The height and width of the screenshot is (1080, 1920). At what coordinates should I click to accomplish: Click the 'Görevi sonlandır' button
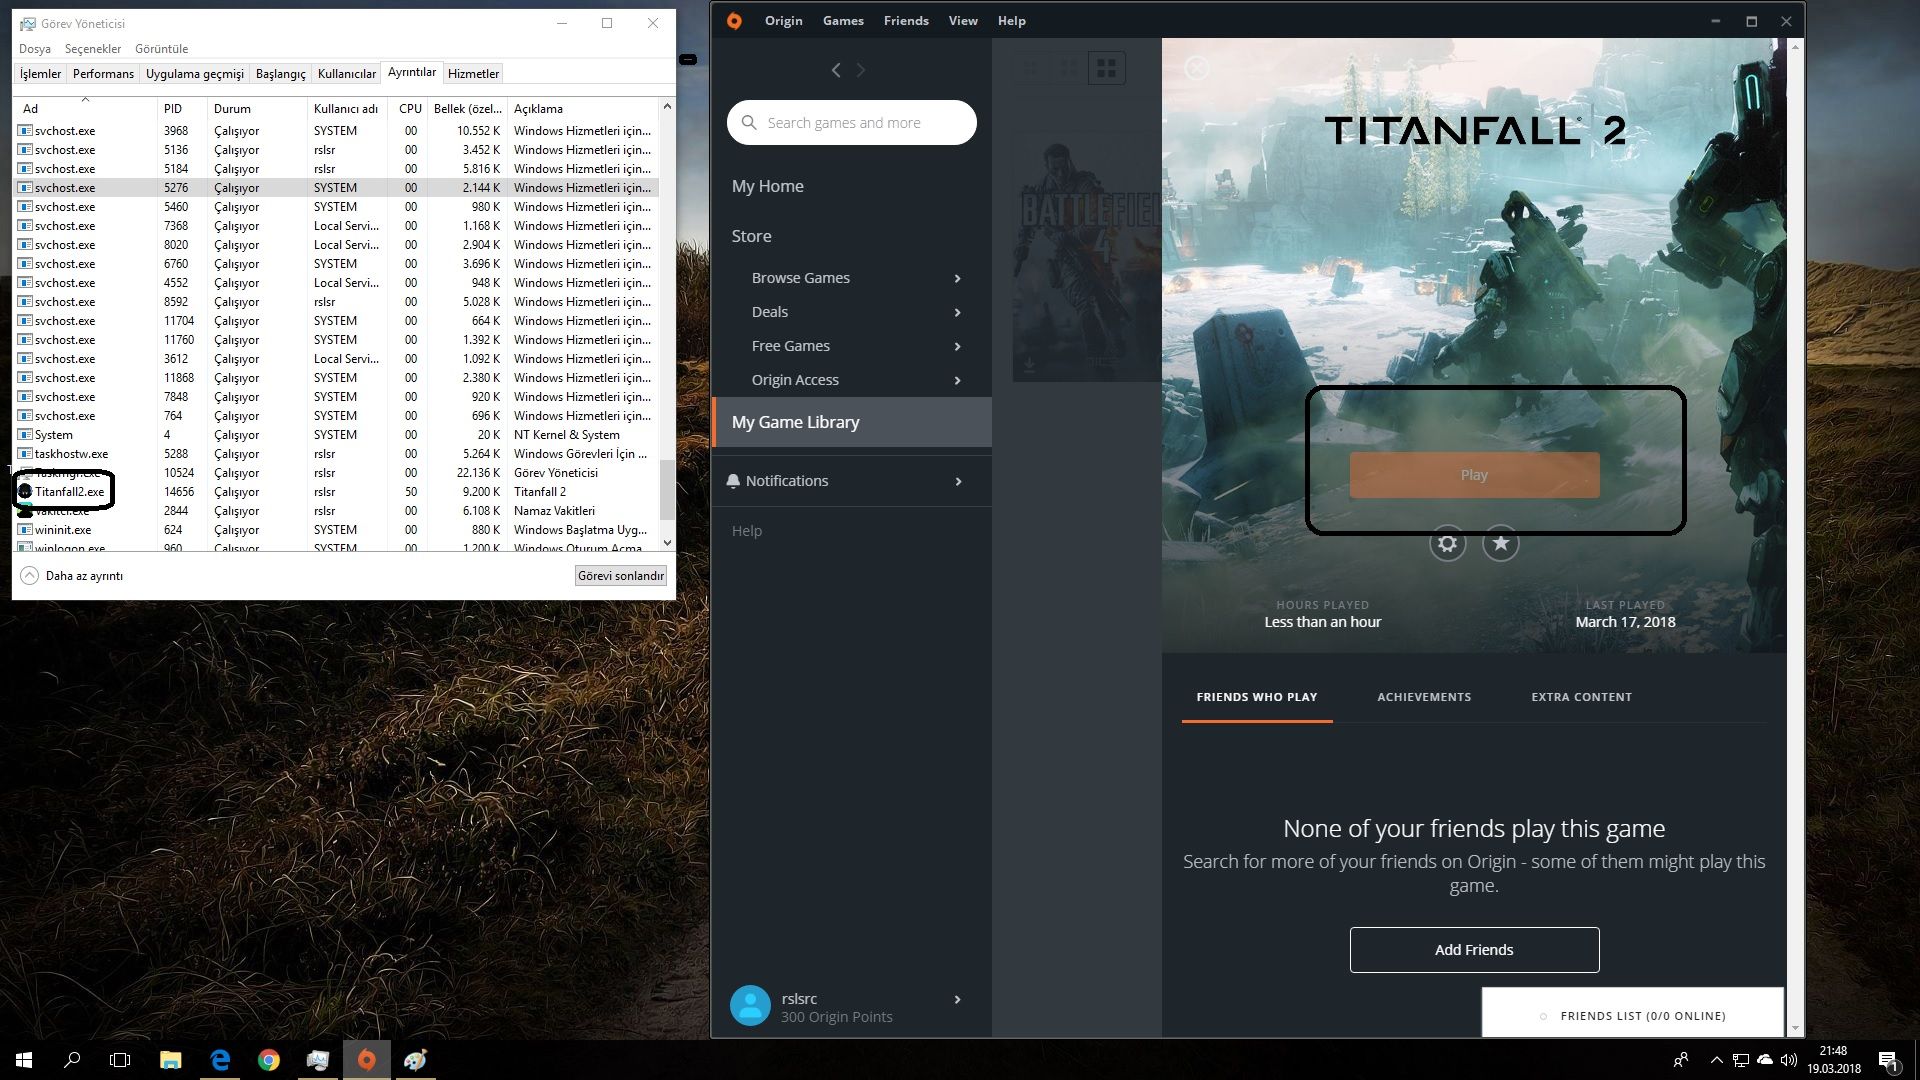click(x=620, y=576)
